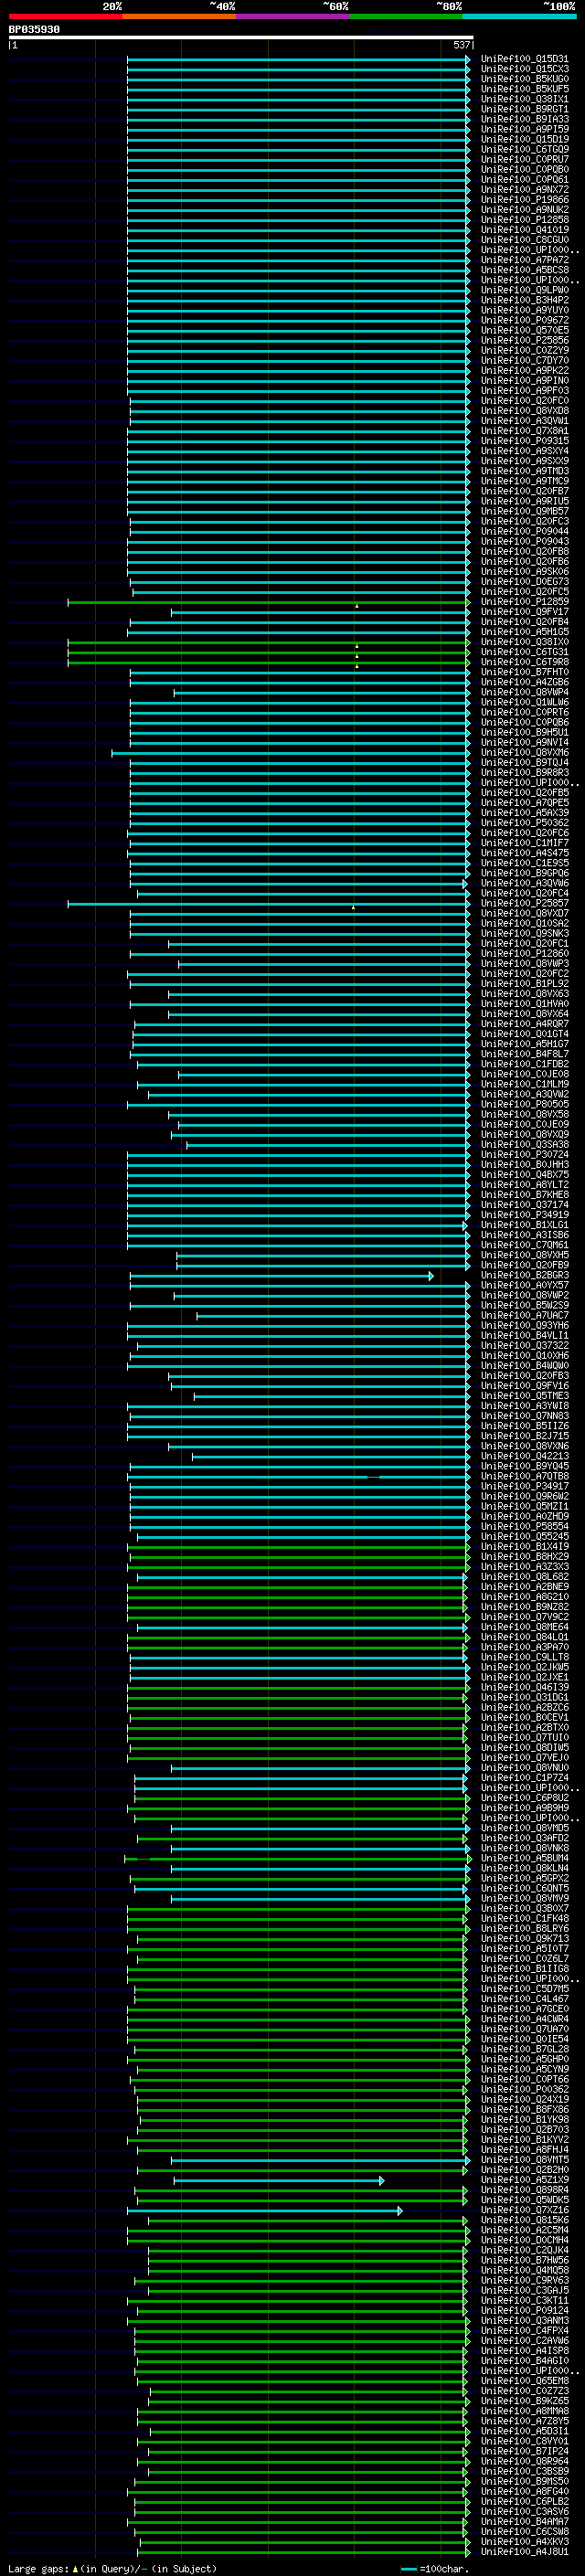Screen dimensions: 585x2576
Task: Select hit label UniRef100_A9PI59
Action: pyautogui.click(x=524, y=129)
